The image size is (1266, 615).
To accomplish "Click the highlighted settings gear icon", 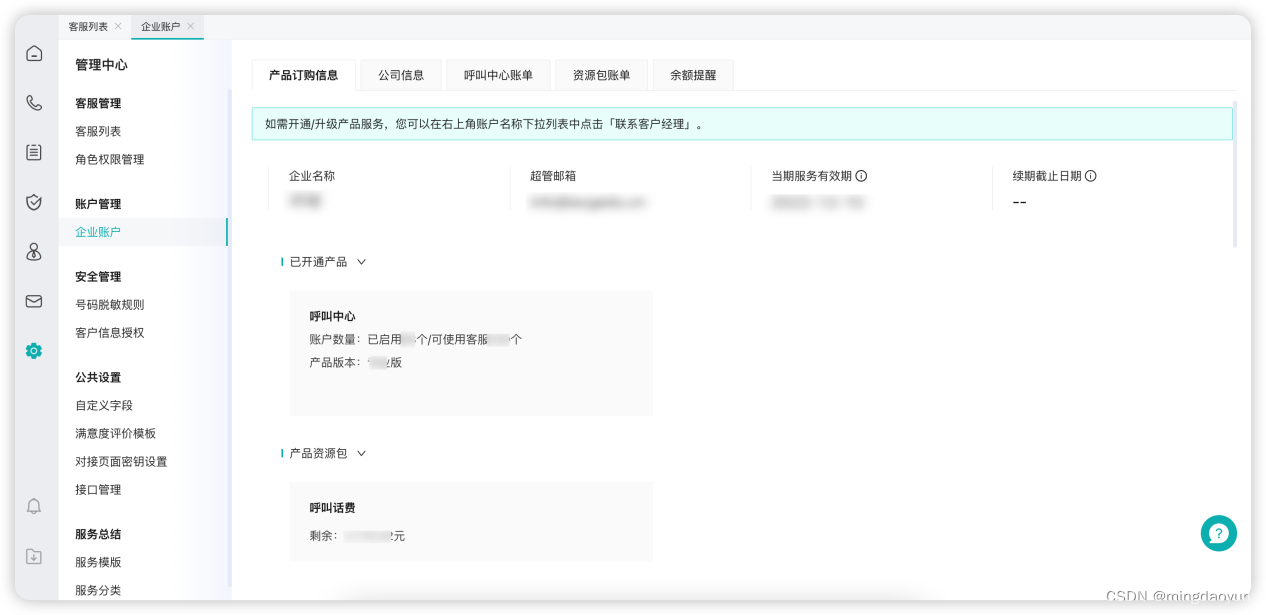I will tap(34, 351).
